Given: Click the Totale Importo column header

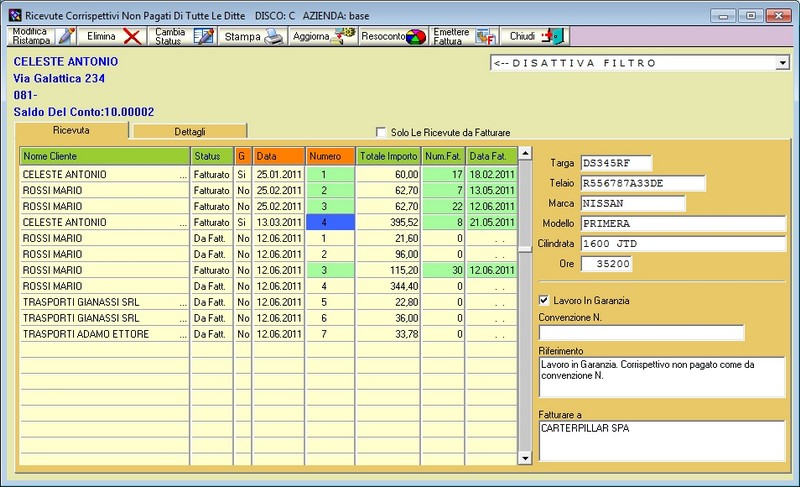Looking at the screenshot, I should (388, 156).
